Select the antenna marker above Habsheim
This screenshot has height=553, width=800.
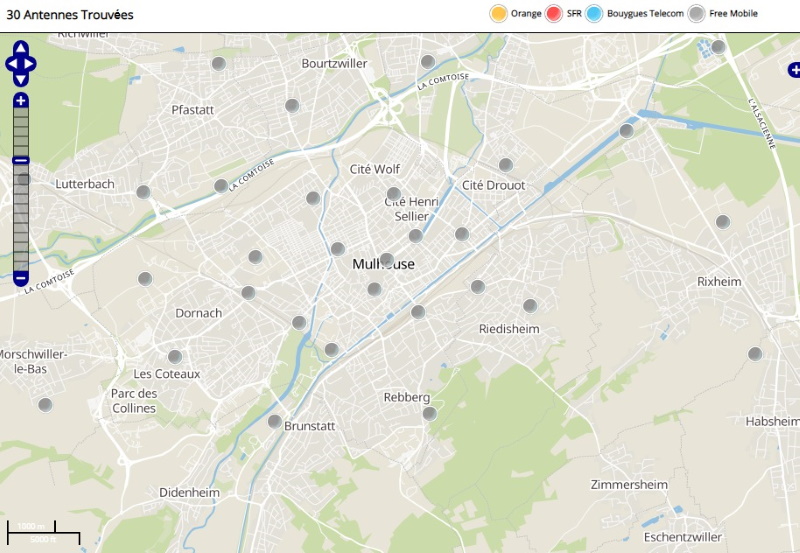click(x=755, y=354)
